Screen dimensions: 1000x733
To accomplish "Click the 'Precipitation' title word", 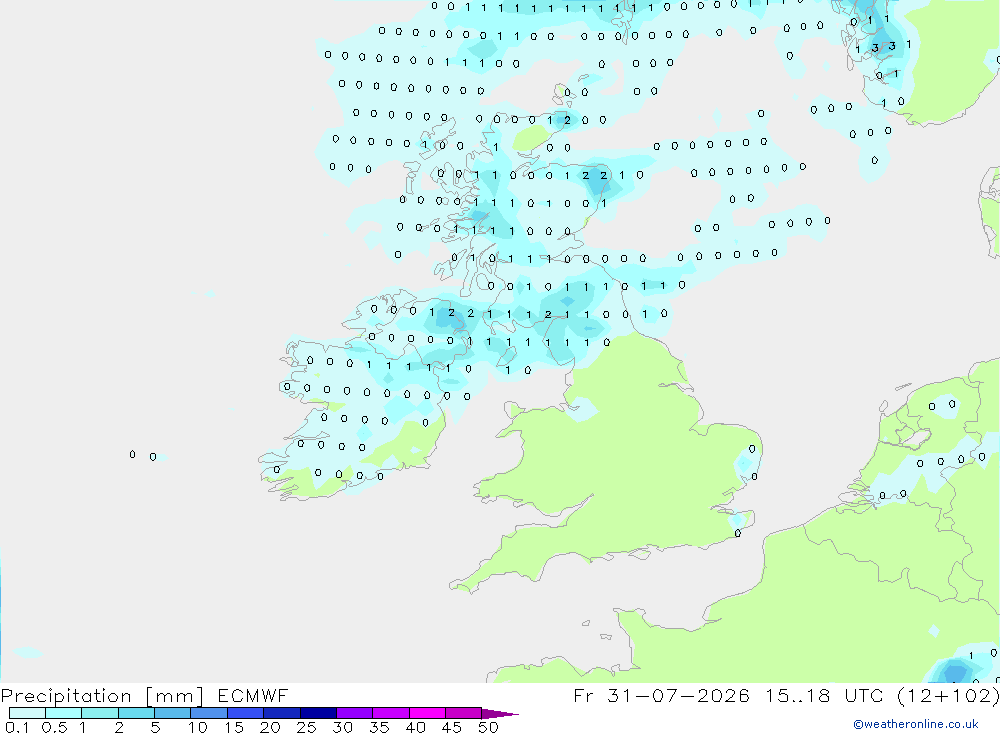I will click(66, 696).
